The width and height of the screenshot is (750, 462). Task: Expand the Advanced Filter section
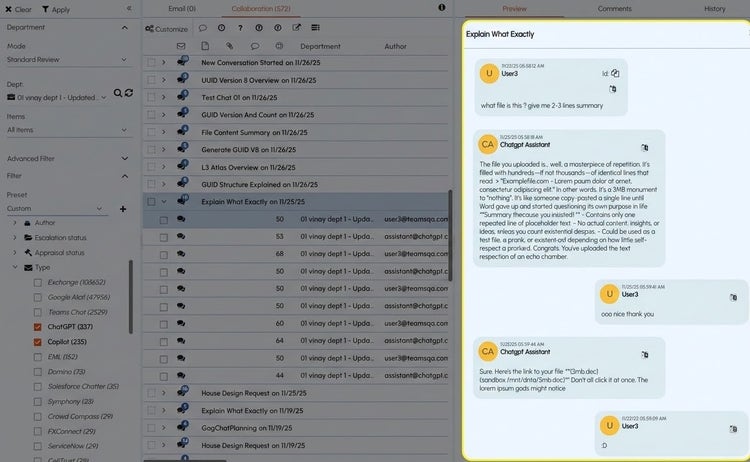(124, 158)
